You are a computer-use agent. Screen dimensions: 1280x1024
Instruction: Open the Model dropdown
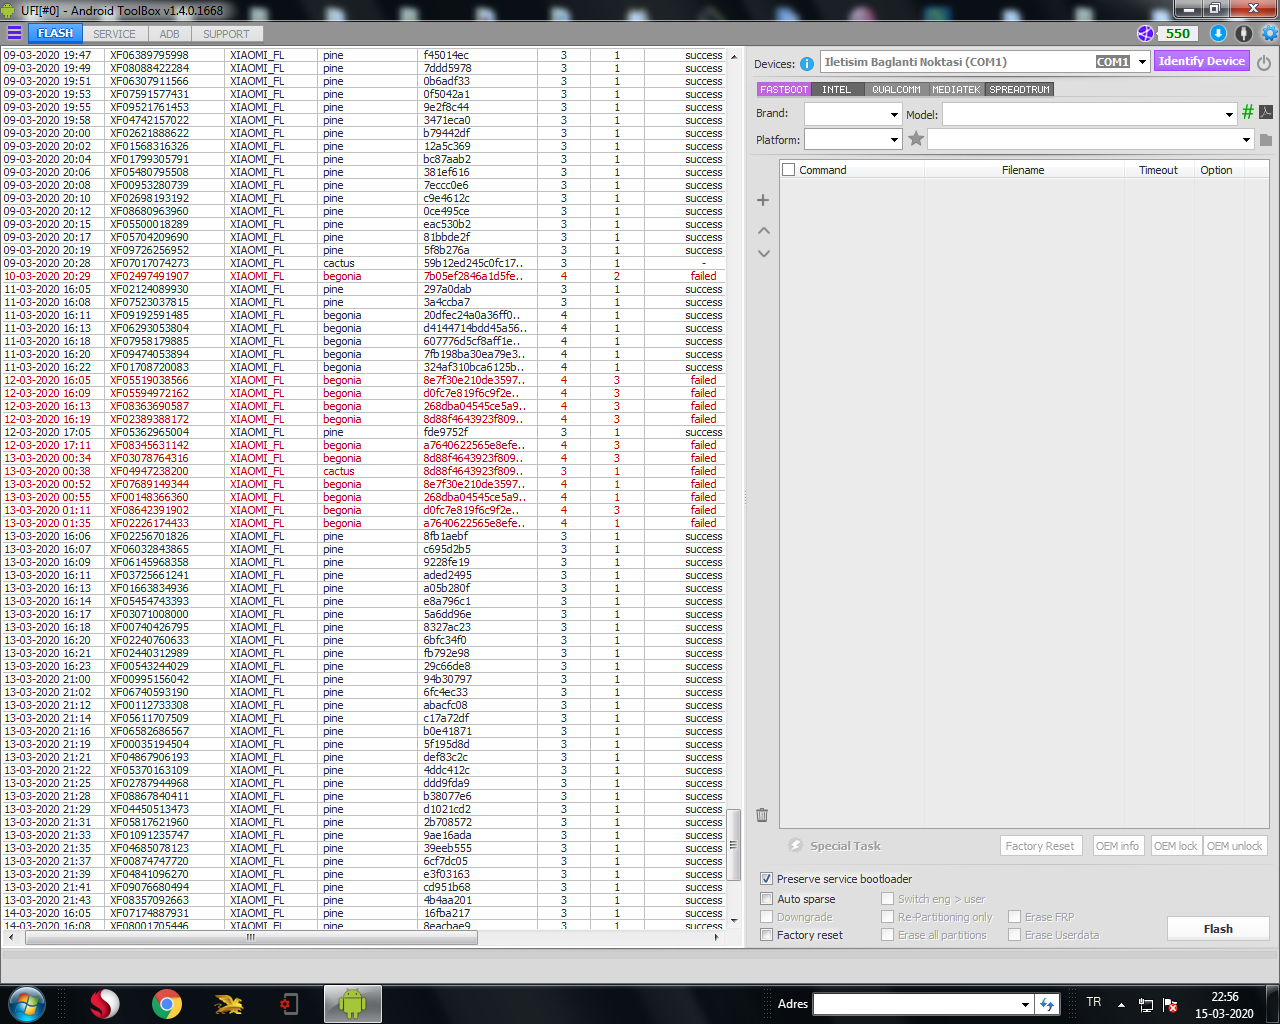pyautogui.click(x=1229, y=114)
